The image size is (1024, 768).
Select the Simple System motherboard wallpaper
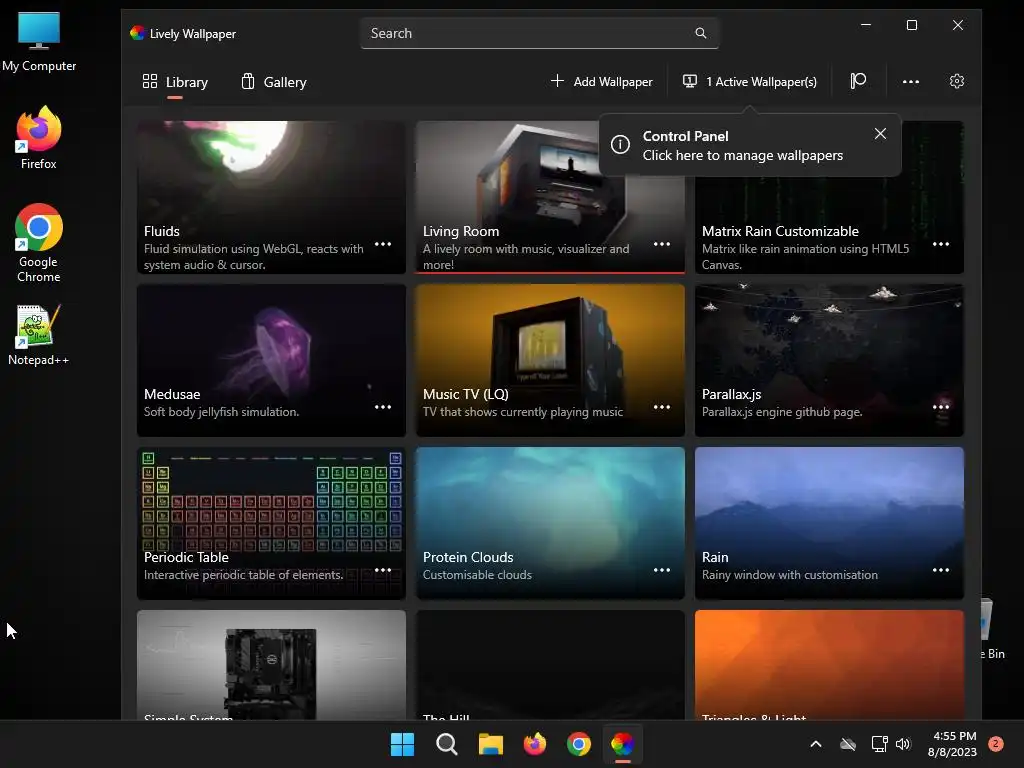coord(271,665)
